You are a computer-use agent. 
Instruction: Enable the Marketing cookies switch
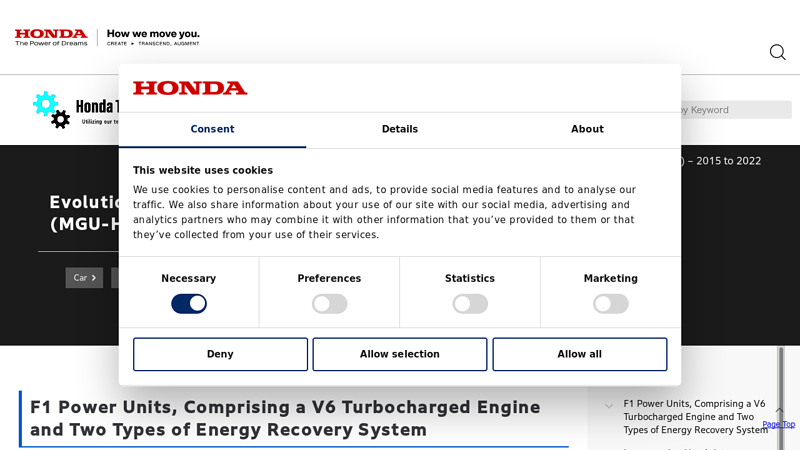click(611, 304)
